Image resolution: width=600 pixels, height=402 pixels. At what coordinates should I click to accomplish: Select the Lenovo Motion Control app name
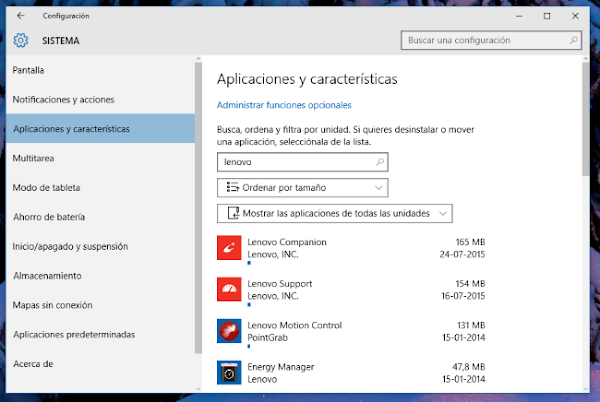(295, 326)
